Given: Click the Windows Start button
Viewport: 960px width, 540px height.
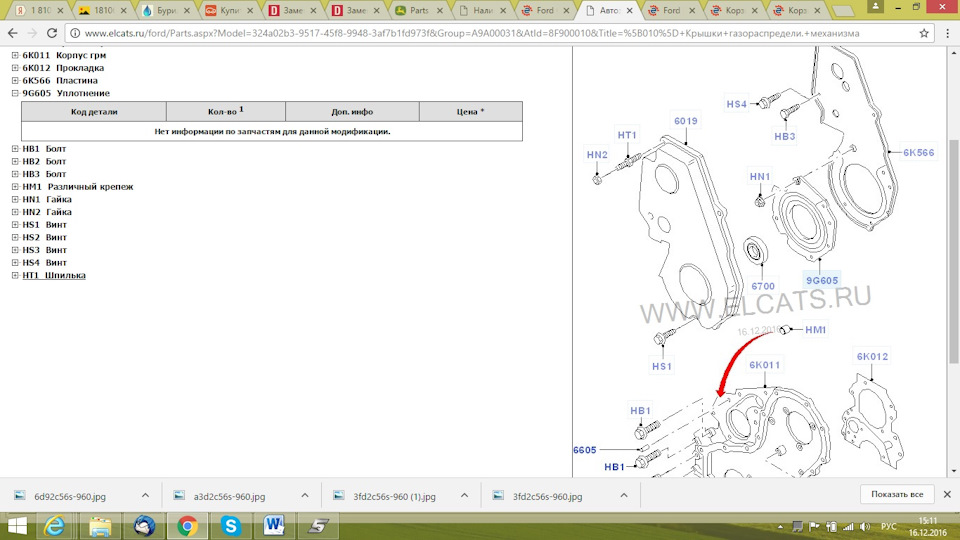Looking at the screenshot, I should point(17,525).
